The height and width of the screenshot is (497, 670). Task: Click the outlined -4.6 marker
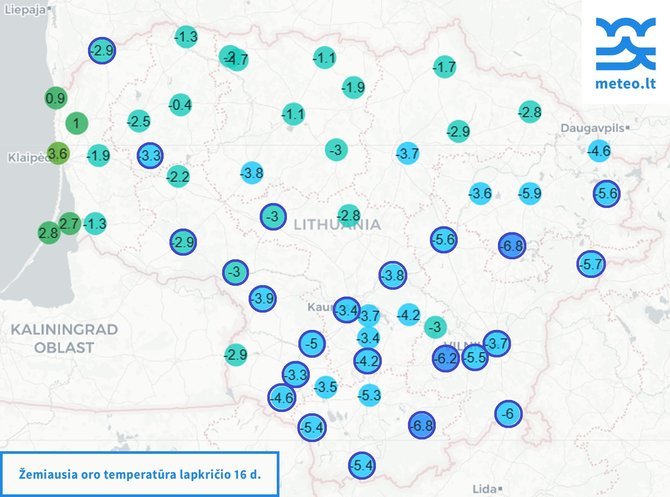coord(282,397)
